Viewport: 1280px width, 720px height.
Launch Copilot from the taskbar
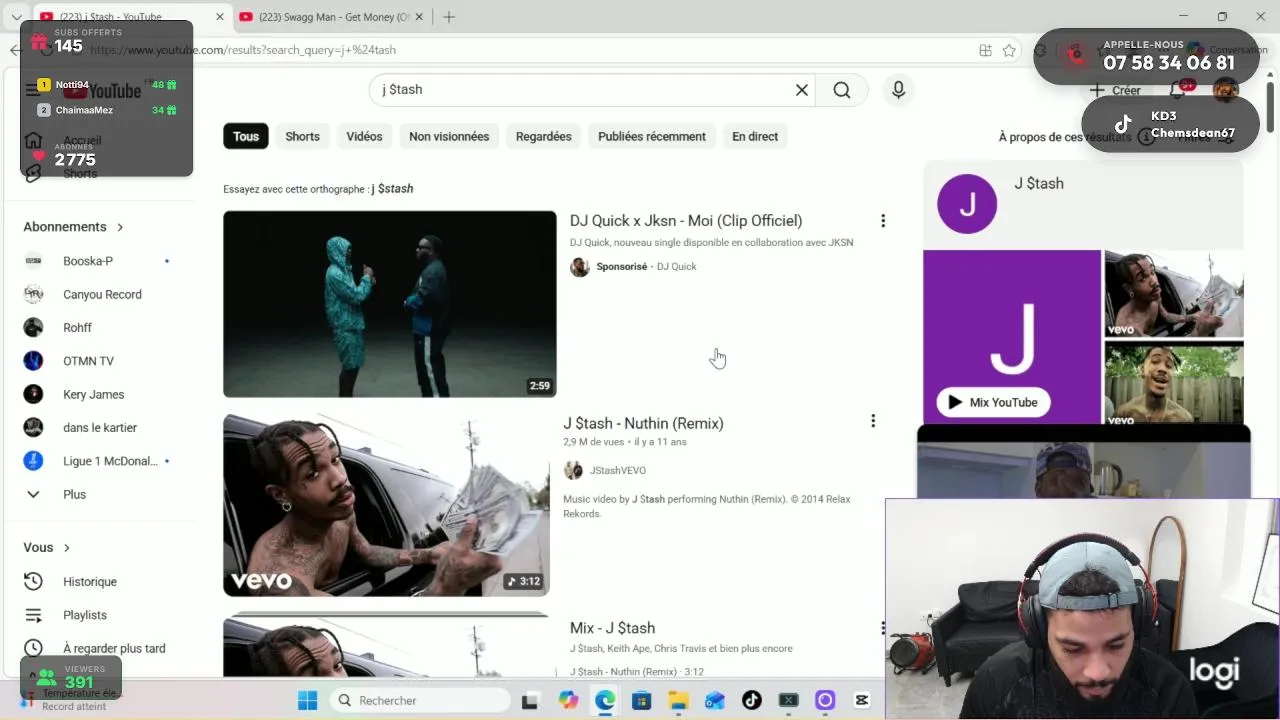click(x=568, y=700)
